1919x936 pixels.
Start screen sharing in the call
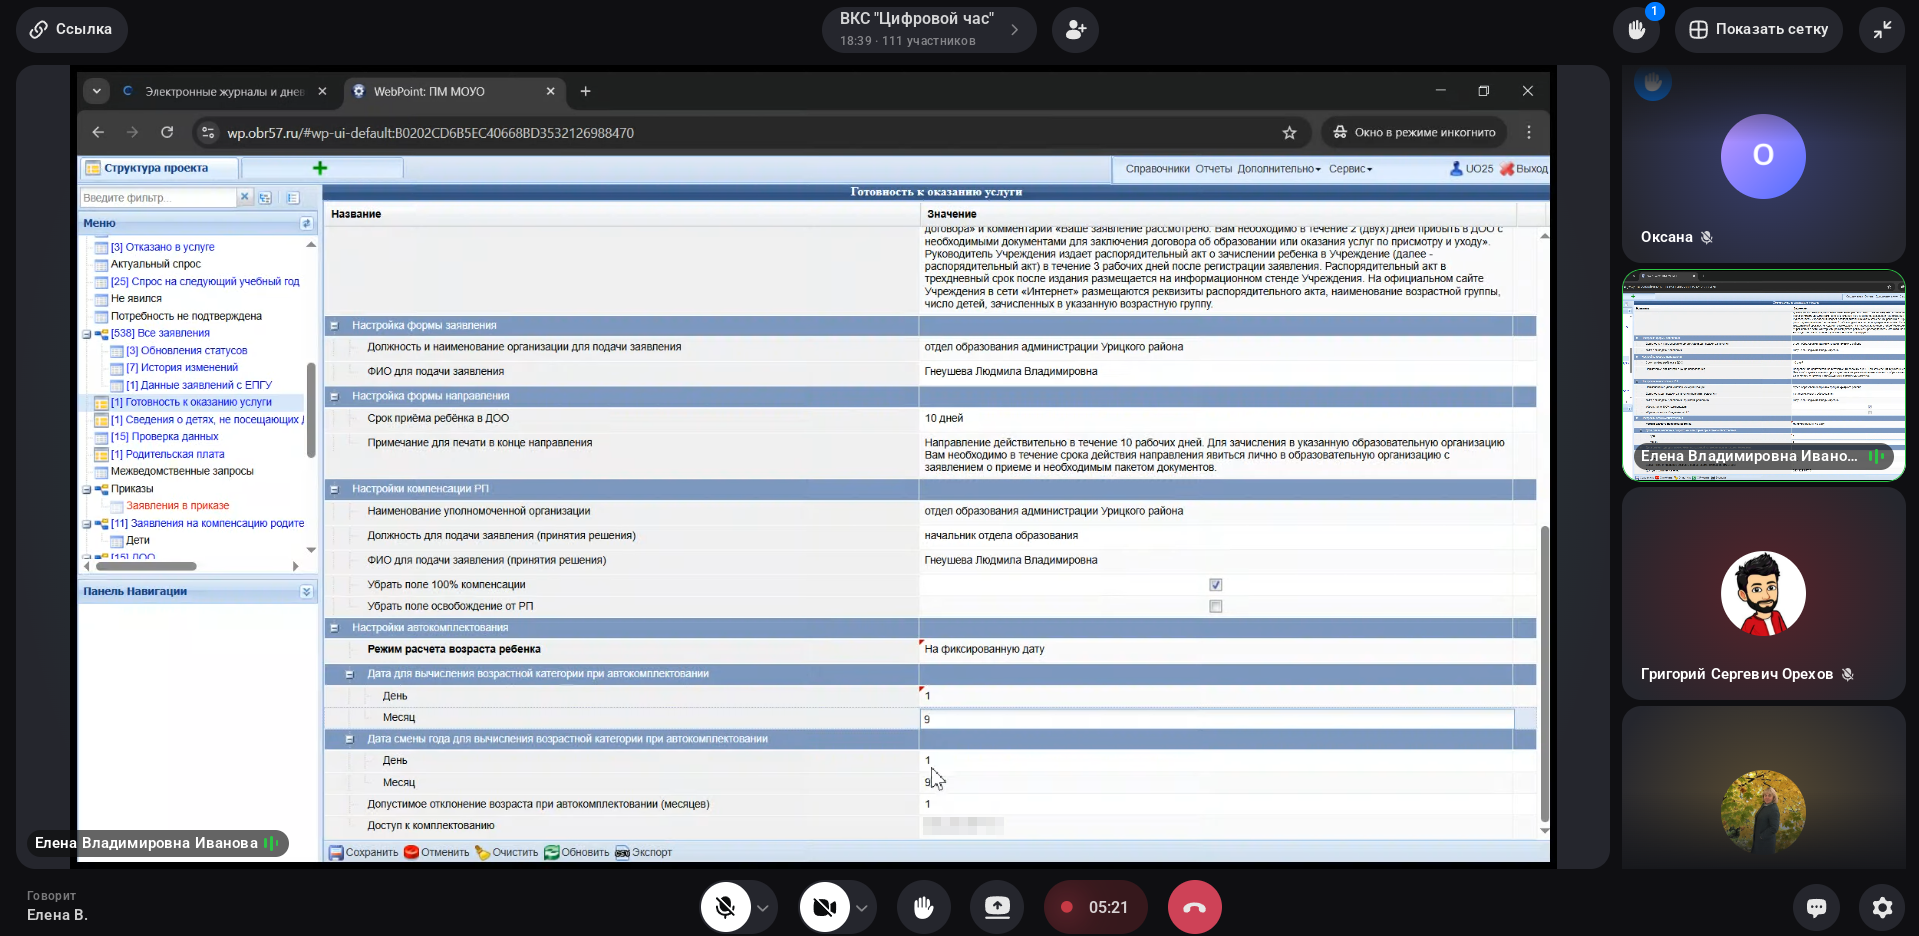[x=997, y=907]
